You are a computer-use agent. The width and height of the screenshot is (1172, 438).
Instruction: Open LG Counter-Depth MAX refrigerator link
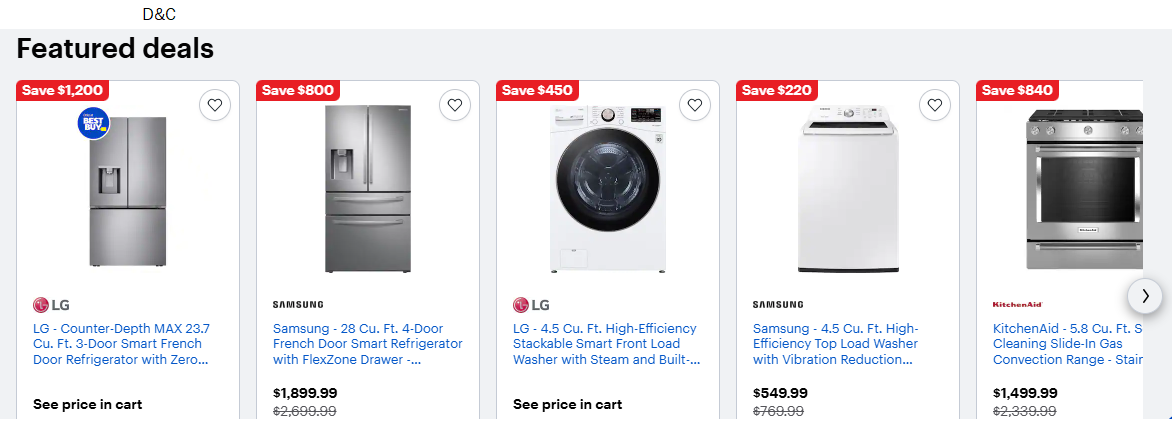[121, 344]
